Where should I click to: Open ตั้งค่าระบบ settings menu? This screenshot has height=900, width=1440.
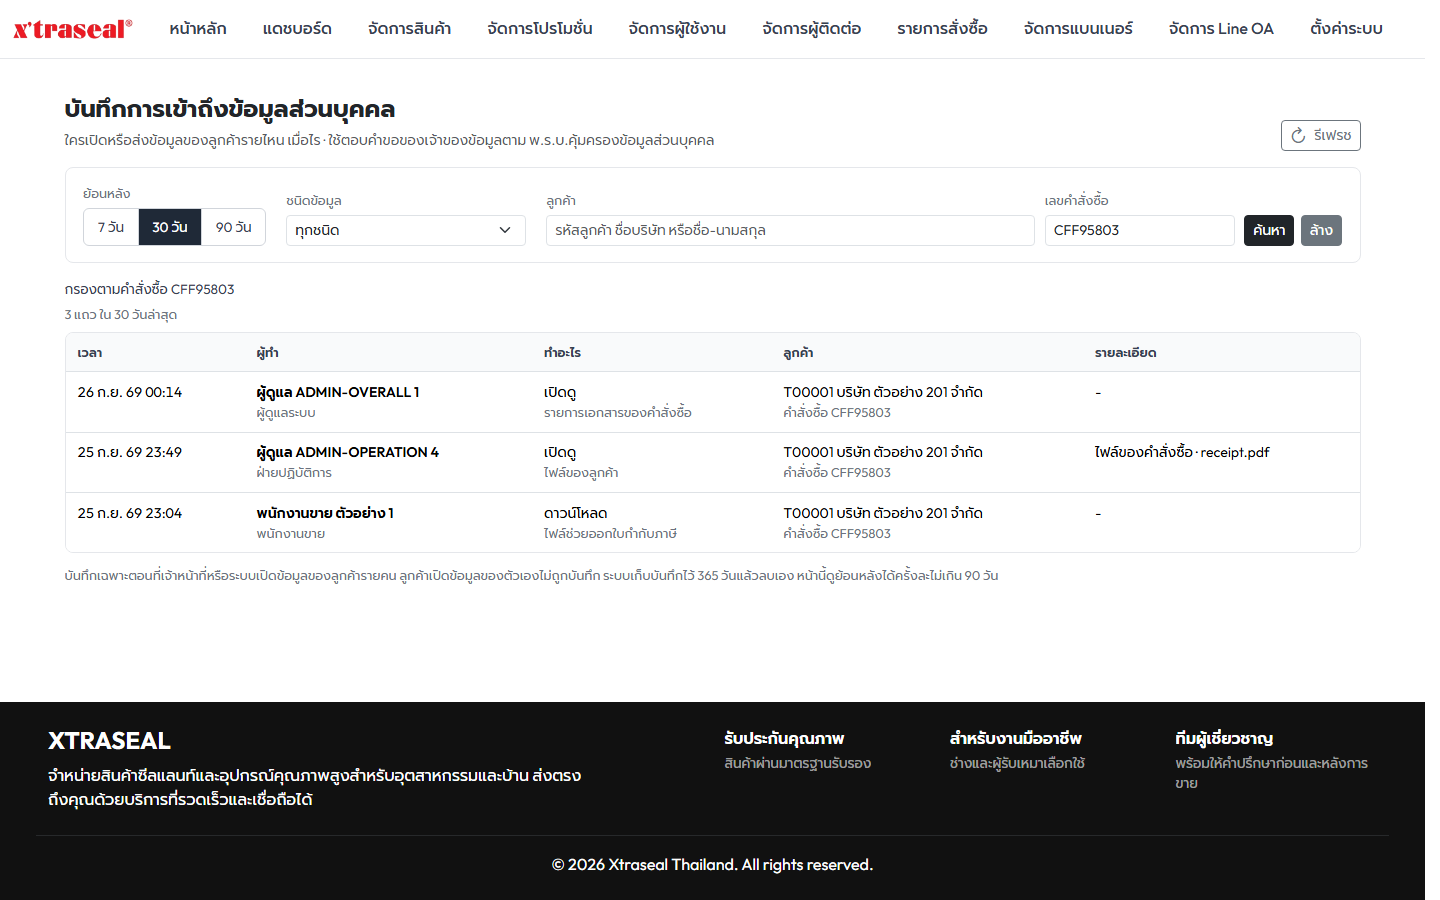pos(1346,29)
